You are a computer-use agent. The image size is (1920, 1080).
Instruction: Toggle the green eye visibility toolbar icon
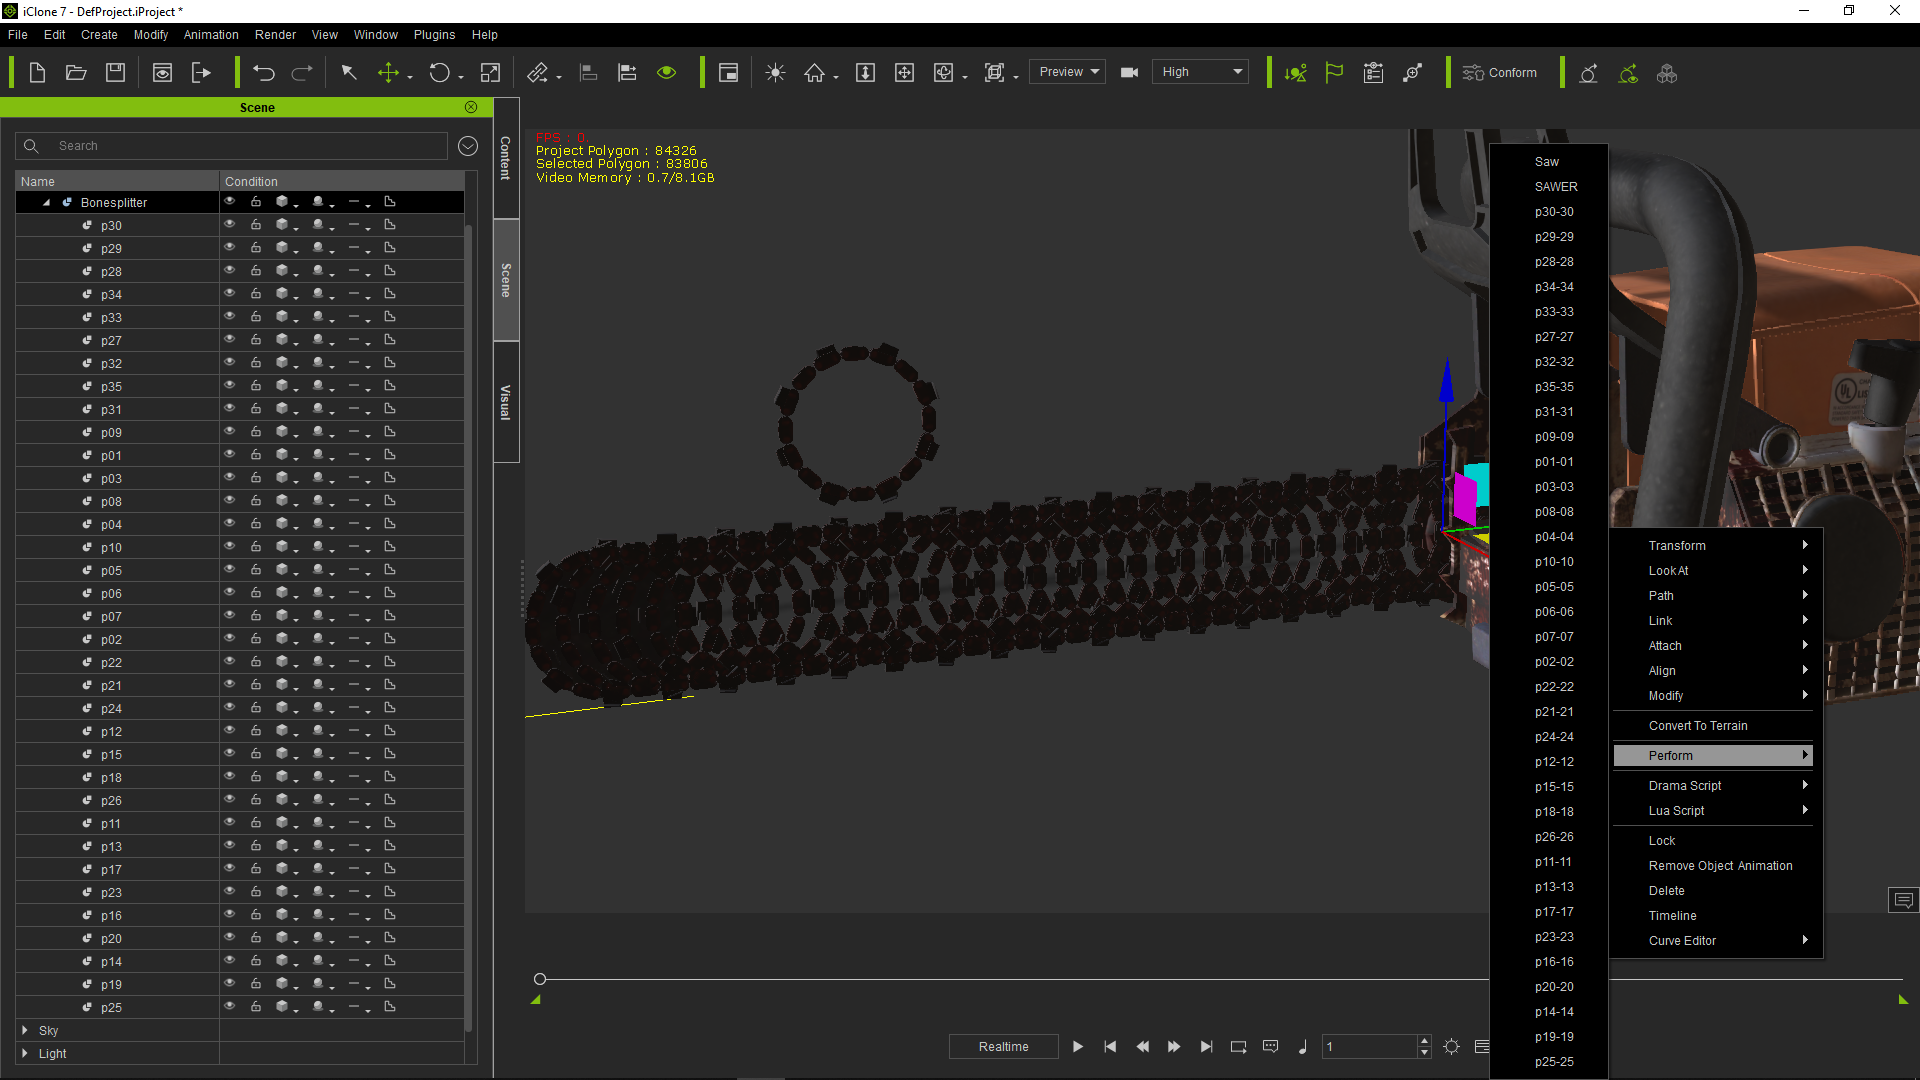point(667,73)
